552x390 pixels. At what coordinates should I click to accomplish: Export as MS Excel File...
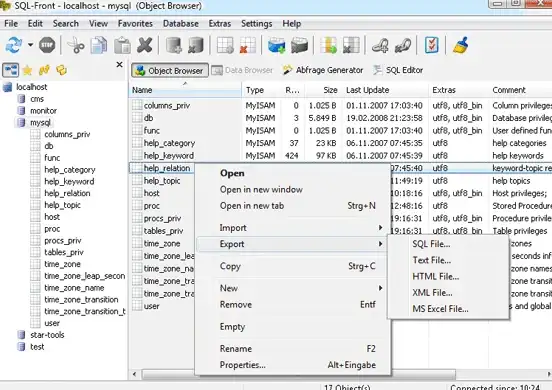[x=448, y=309]
